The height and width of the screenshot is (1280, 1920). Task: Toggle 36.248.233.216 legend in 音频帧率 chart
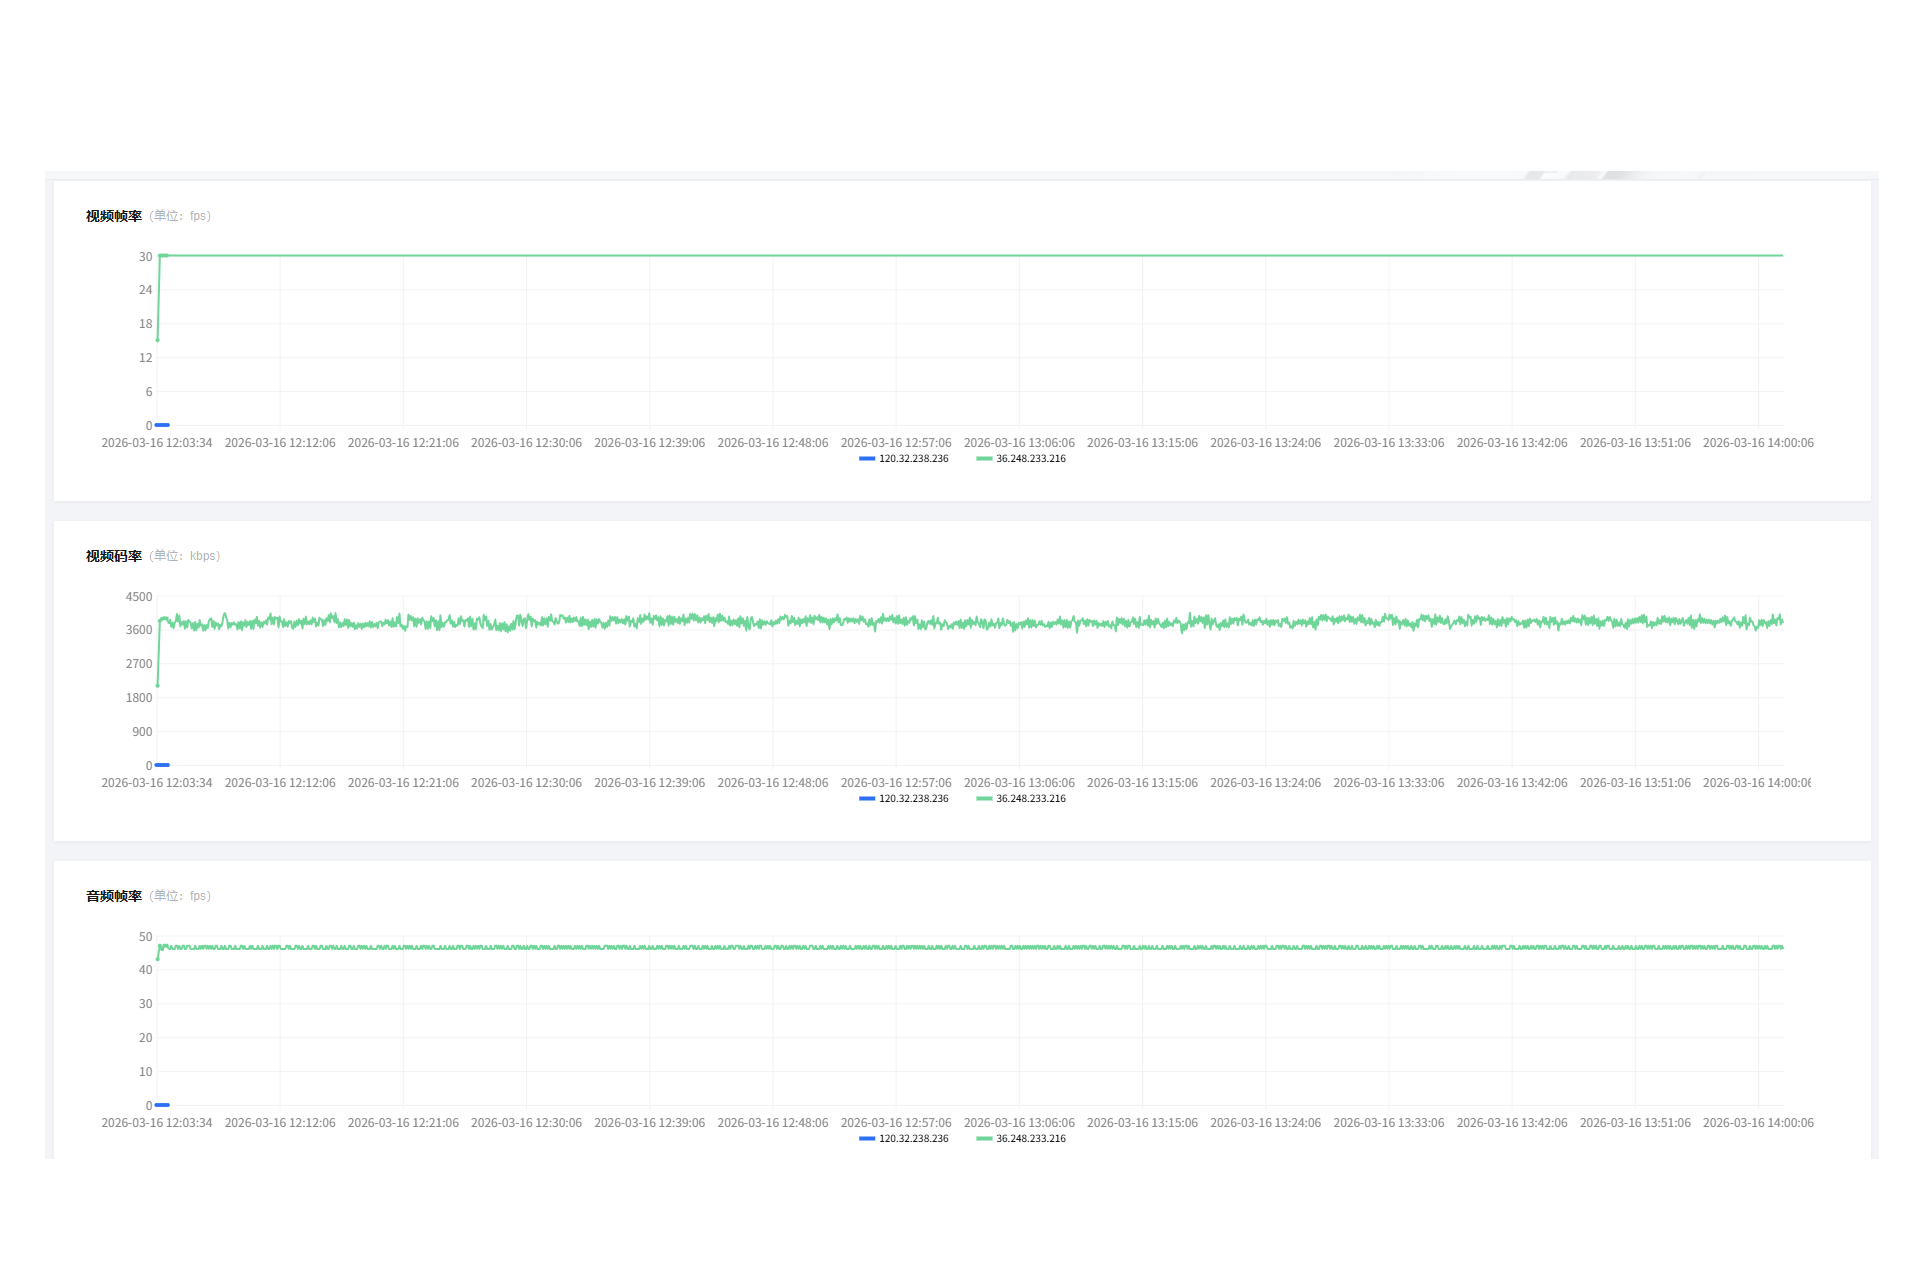pos(1022,1139)
